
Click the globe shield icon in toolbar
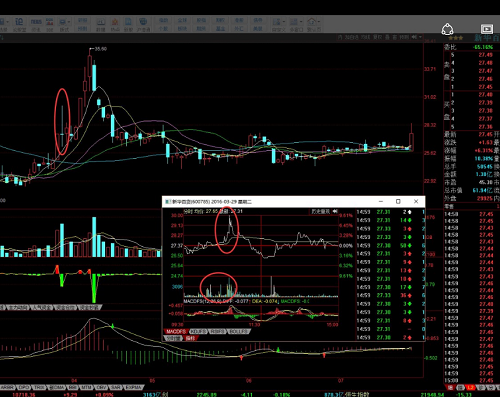click(143, 22)
